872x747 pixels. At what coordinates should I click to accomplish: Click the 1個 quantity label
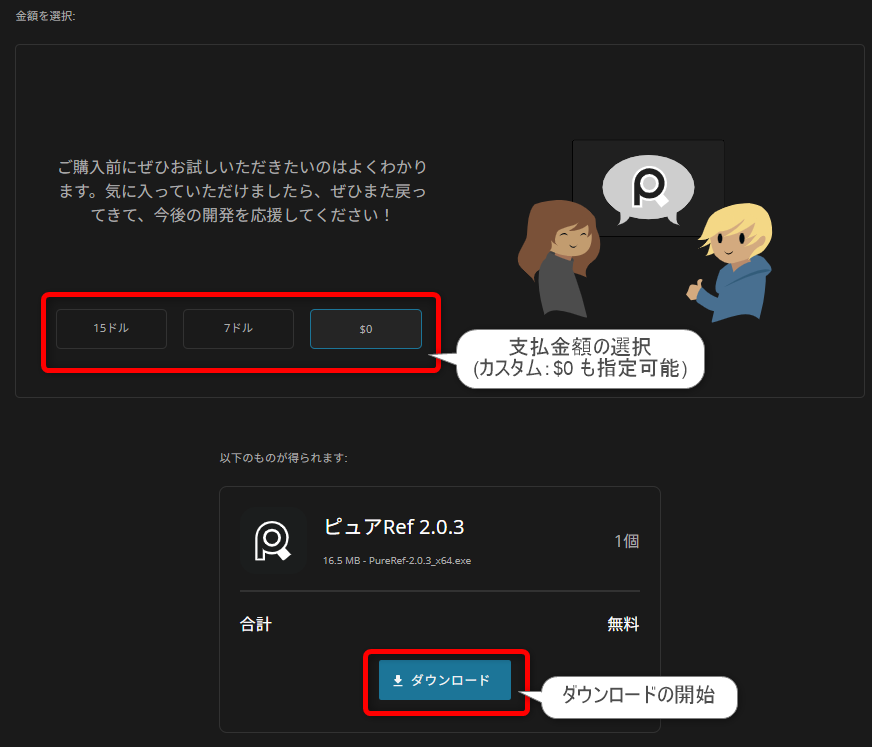(626, 541)
